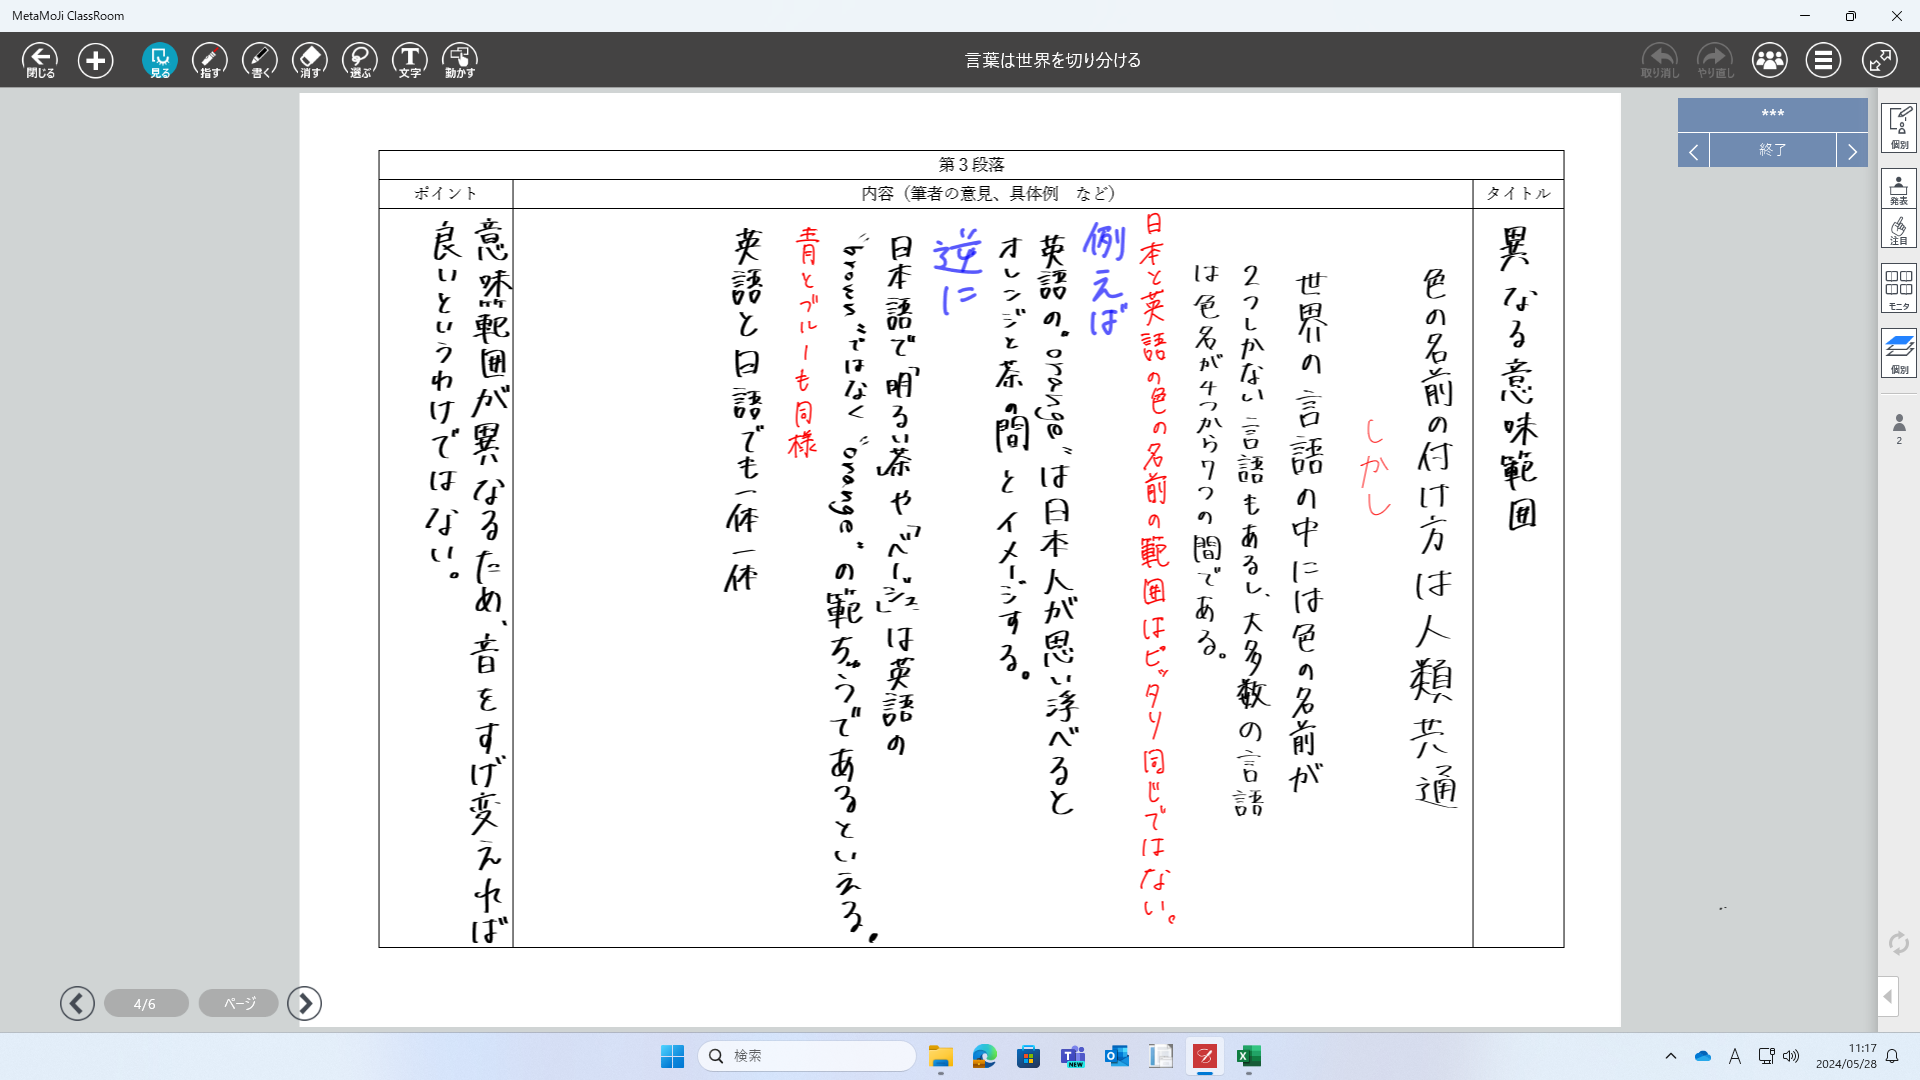
Task: Select the 文字 text tool
Action: [x=410, y=60]
